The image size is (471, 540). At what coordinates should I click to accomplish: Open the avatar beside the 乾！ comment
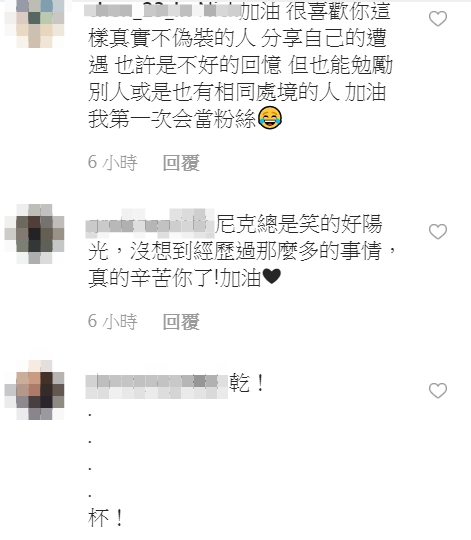[34, 390]
